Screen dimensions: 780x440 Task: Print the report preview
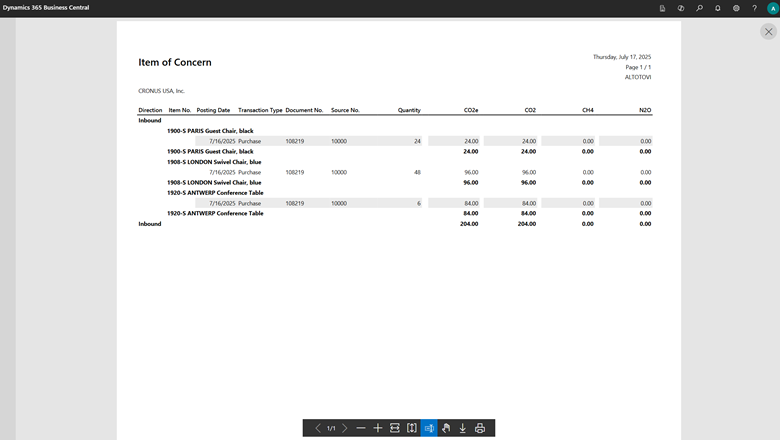click(x=480, y=428)
